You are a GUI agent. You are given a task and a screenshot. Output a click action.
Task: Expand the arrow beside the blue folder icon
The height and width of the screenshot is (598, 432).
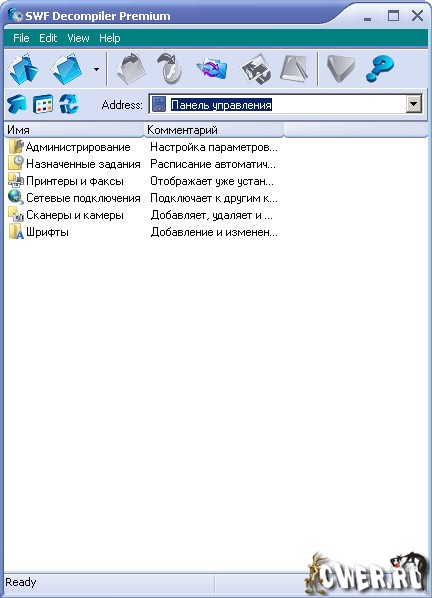96,69
